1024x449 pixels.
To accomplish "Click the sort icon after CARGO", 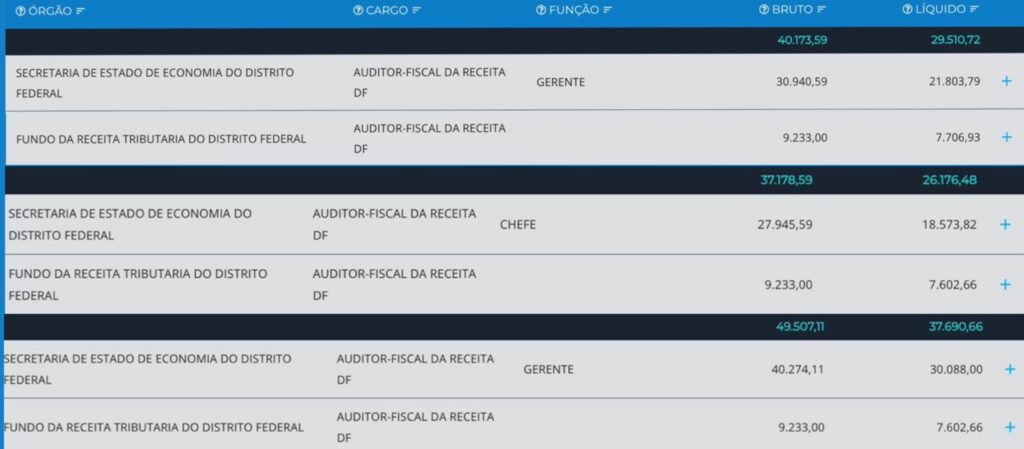I will click(x=417, y=10).
